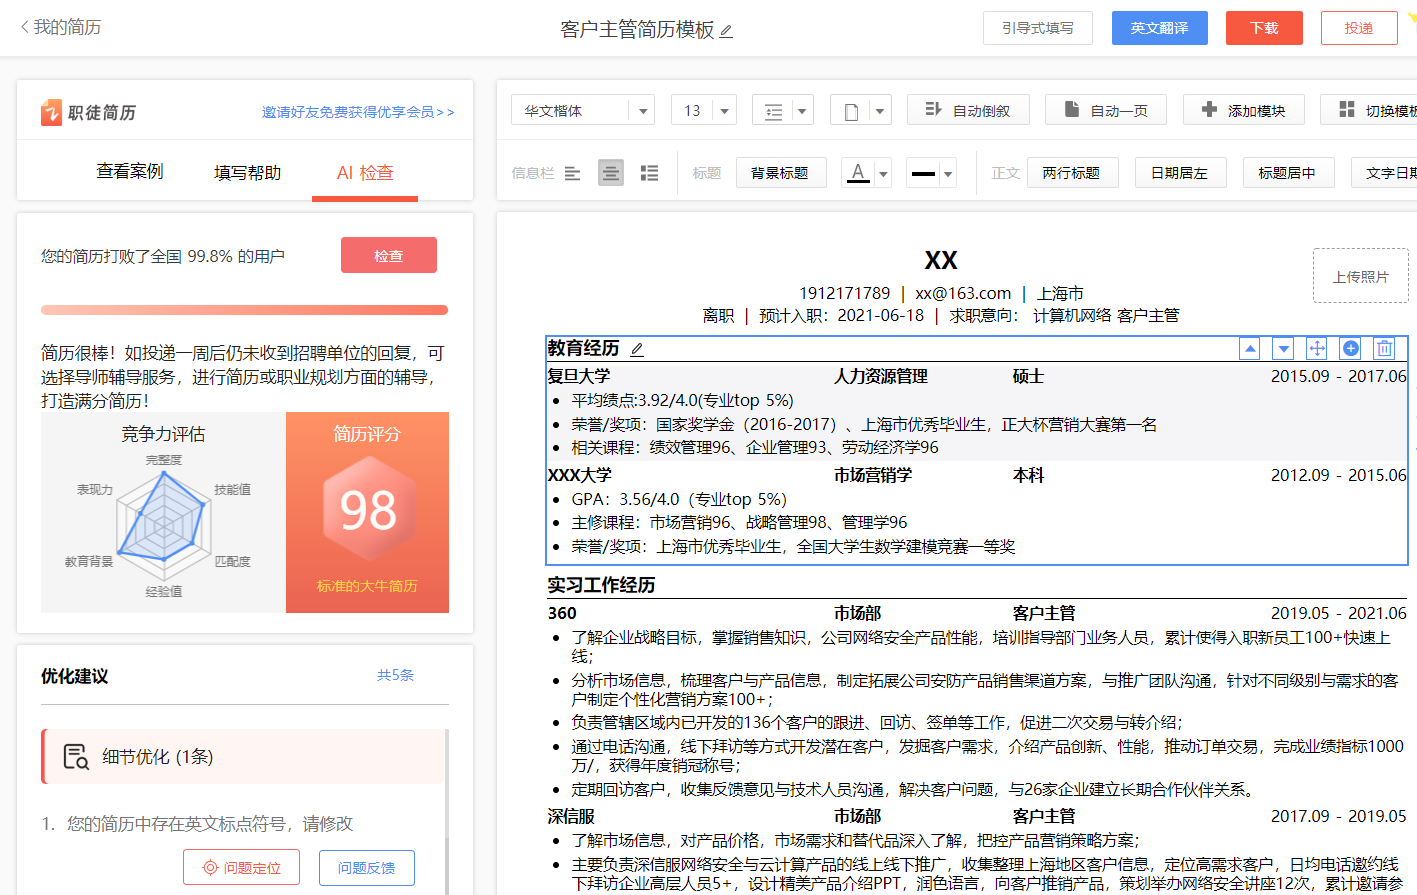Image resolution: width=1417 pixels, height=895 pixels.
Task: Click the XXX大学 school name
Action: pos(580,475)
